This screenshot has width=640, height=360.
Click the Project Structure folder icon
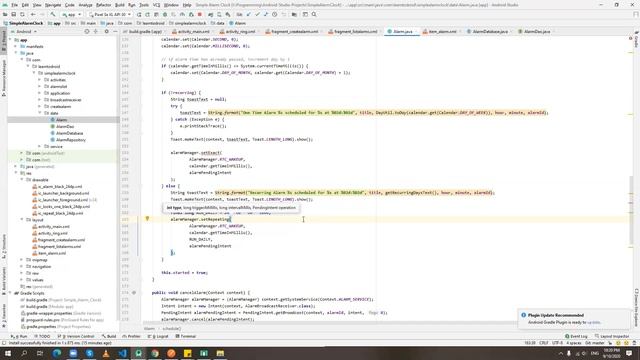pos(294,15)
